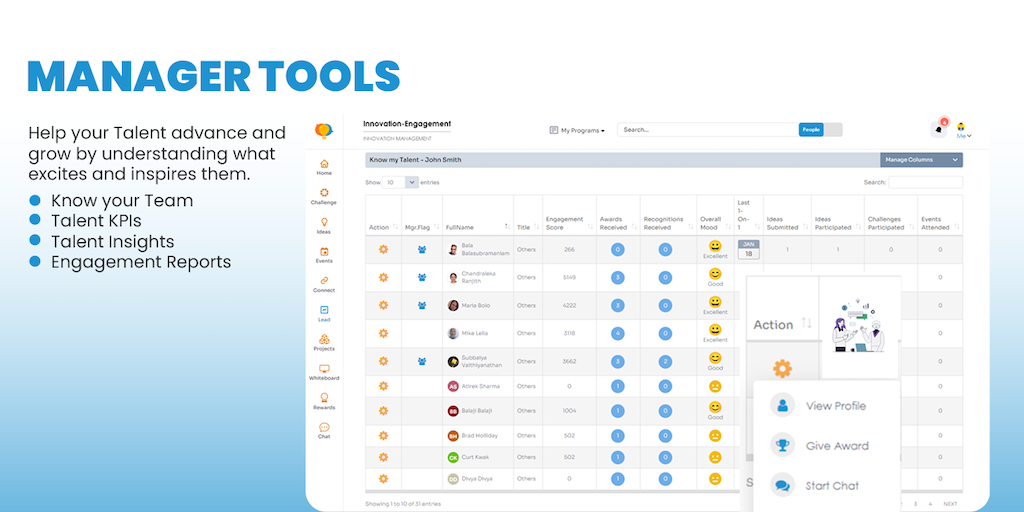Open the Projects sidebar icon

tap(324, 339)
